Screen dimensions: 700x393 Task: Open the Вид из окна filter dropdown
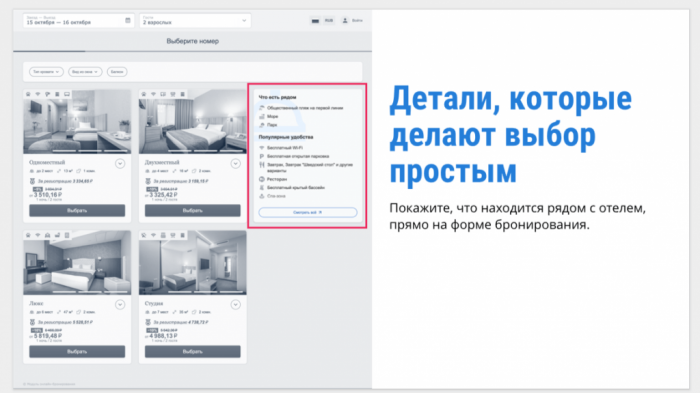(x=85, y=71)
